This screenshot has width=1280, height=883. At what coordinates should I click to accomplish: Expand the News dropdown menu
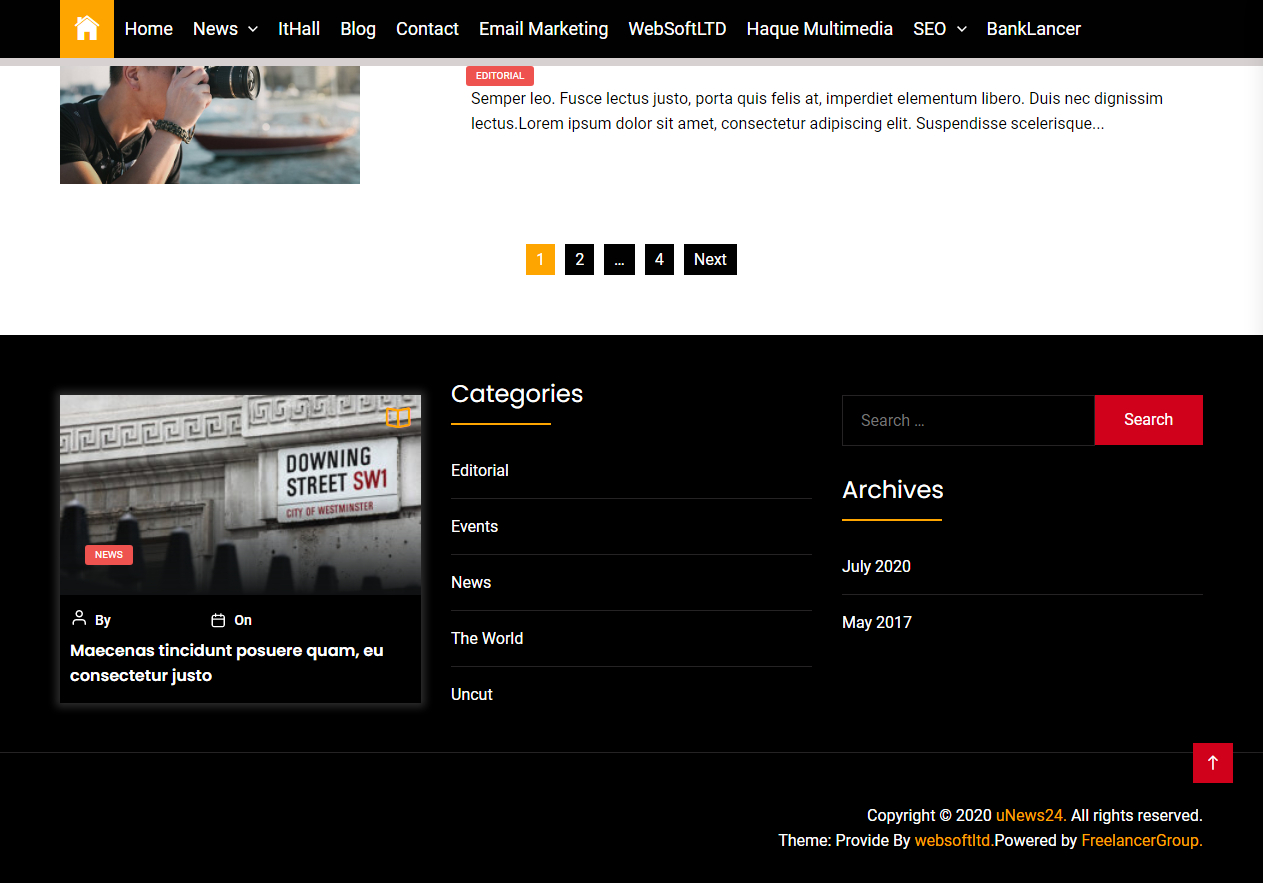pos(225,29)
